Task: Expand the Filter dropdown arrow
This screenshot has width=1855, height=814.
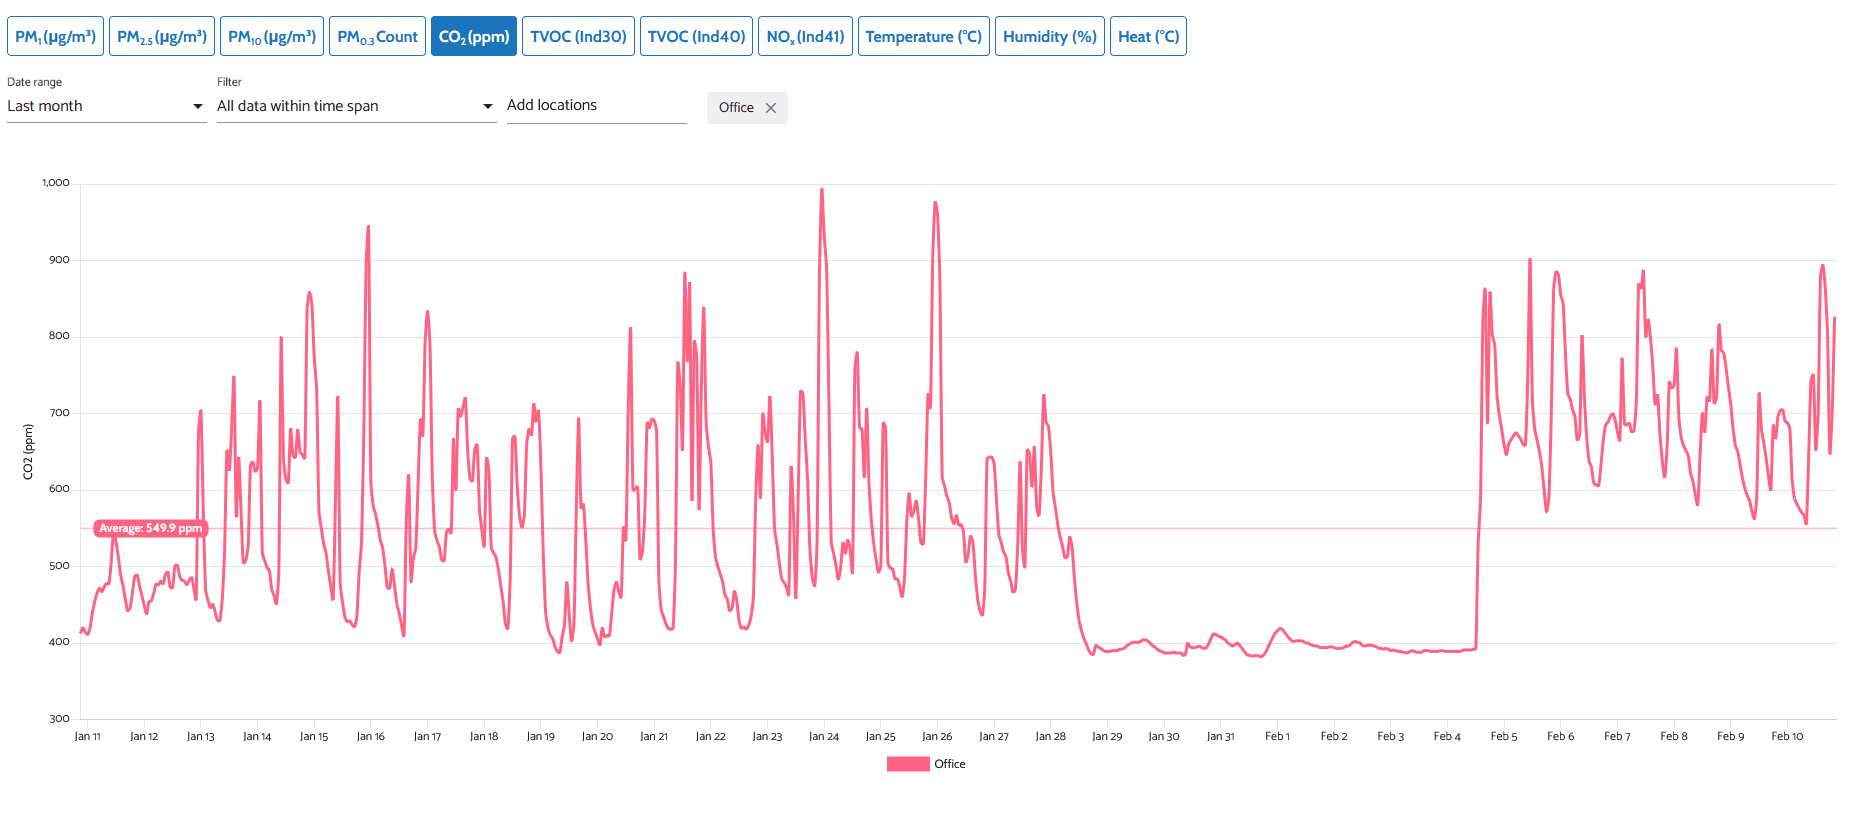Action: coord(487,106)
